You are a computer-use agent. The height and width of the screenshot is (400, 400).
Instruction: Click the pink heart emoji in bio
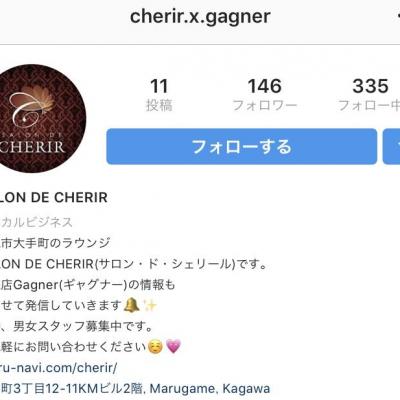173,347
